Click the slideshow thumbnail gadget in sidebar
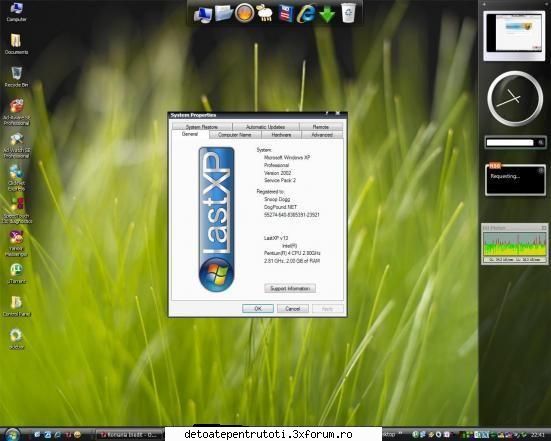 click(x=514, y=35)
